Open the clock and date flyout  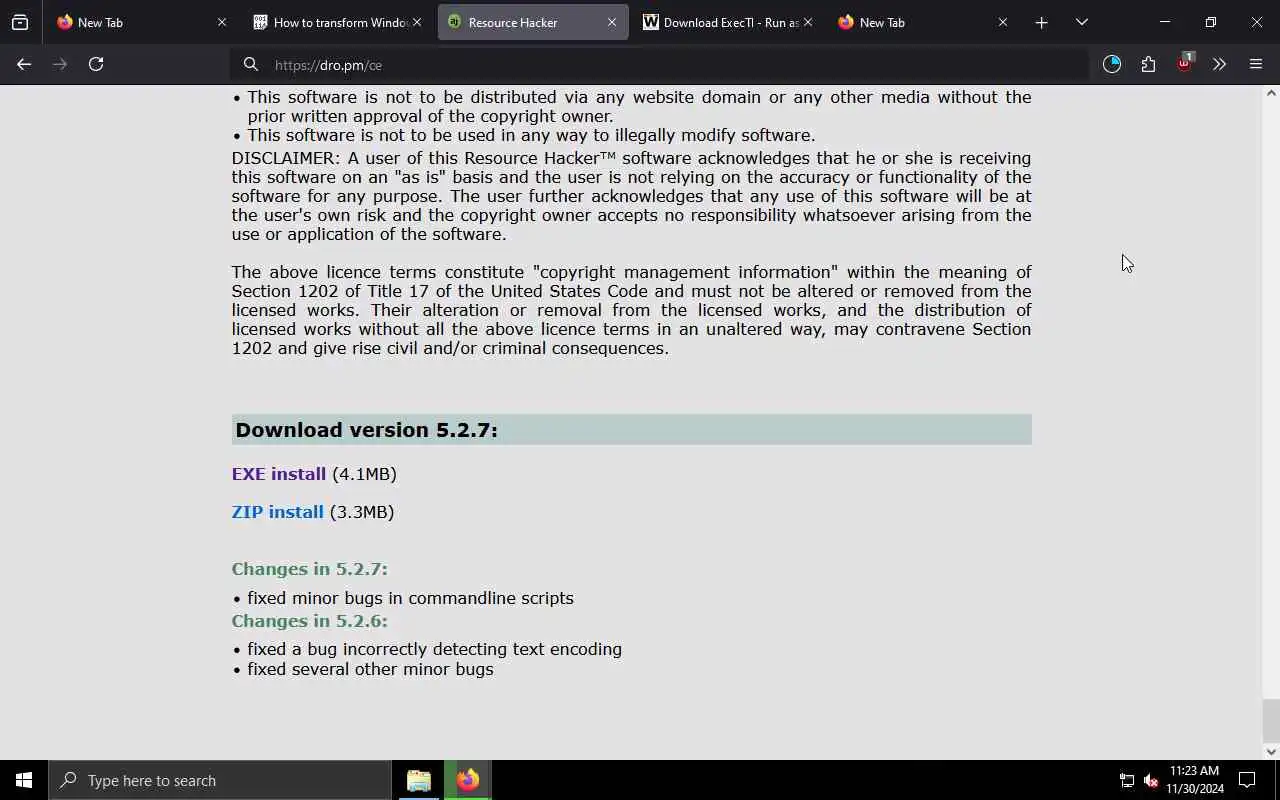[1195, 780]
